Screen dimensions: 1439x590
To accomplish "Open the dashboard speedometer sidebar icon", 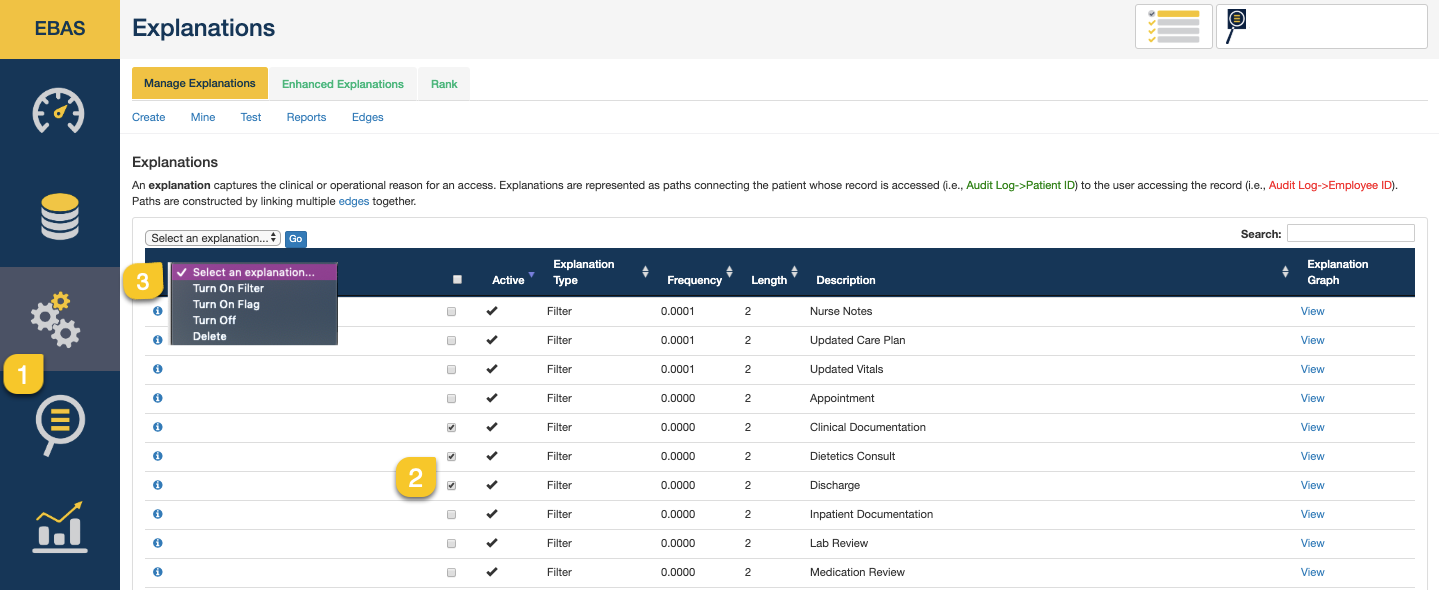I will 59,111.
